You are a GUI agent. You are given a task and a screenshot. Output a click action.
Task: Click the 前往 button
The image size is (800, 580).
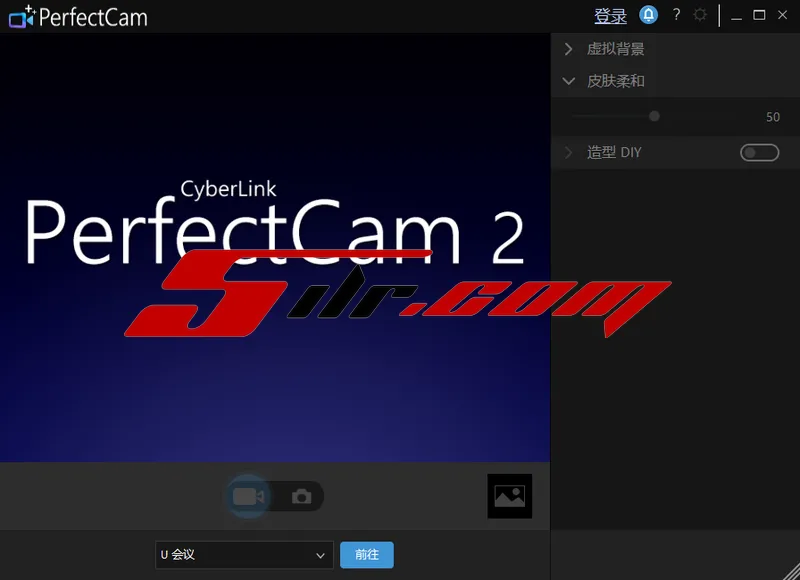[367, 555]
